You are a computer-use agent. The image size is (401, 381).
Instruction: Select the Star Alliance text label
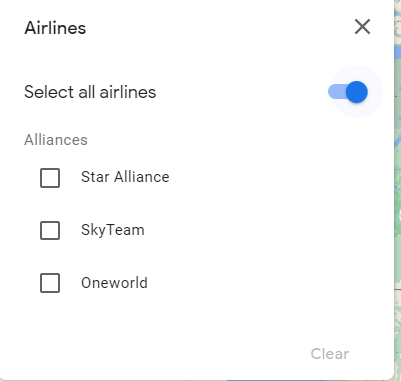coord(125,177)
